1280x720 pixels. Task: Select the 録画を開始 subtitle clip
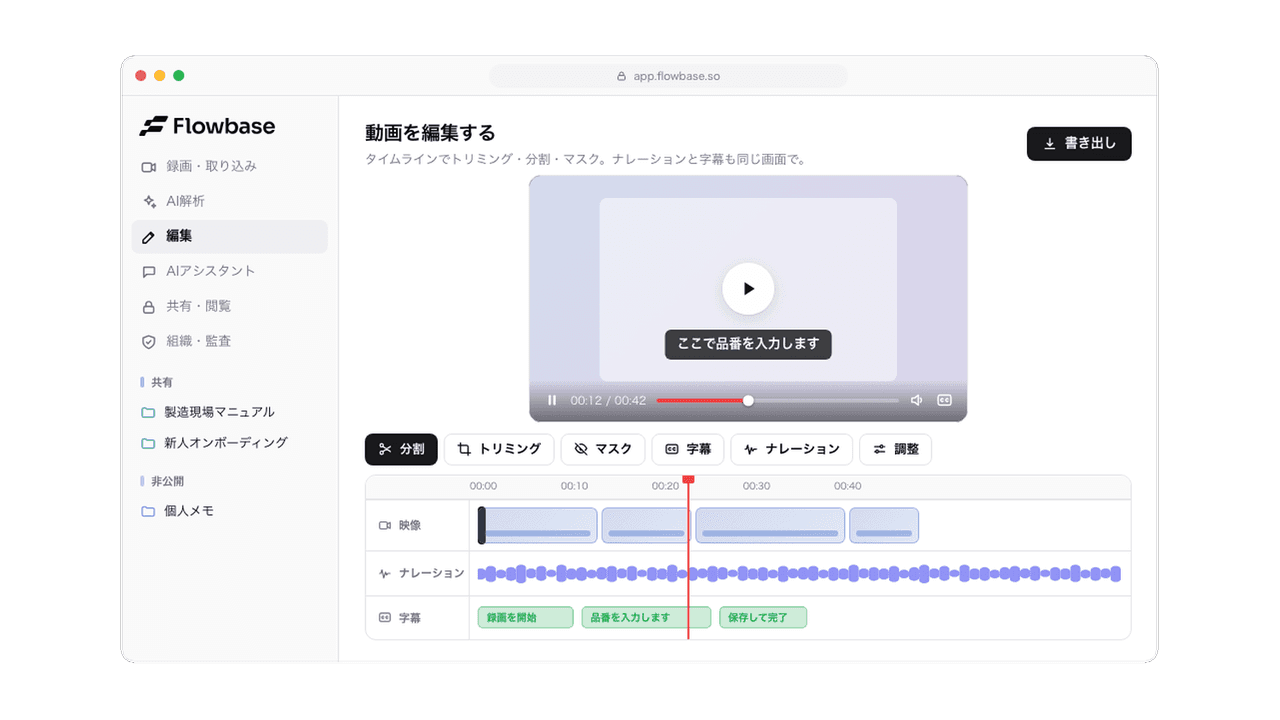click(525, 618)
